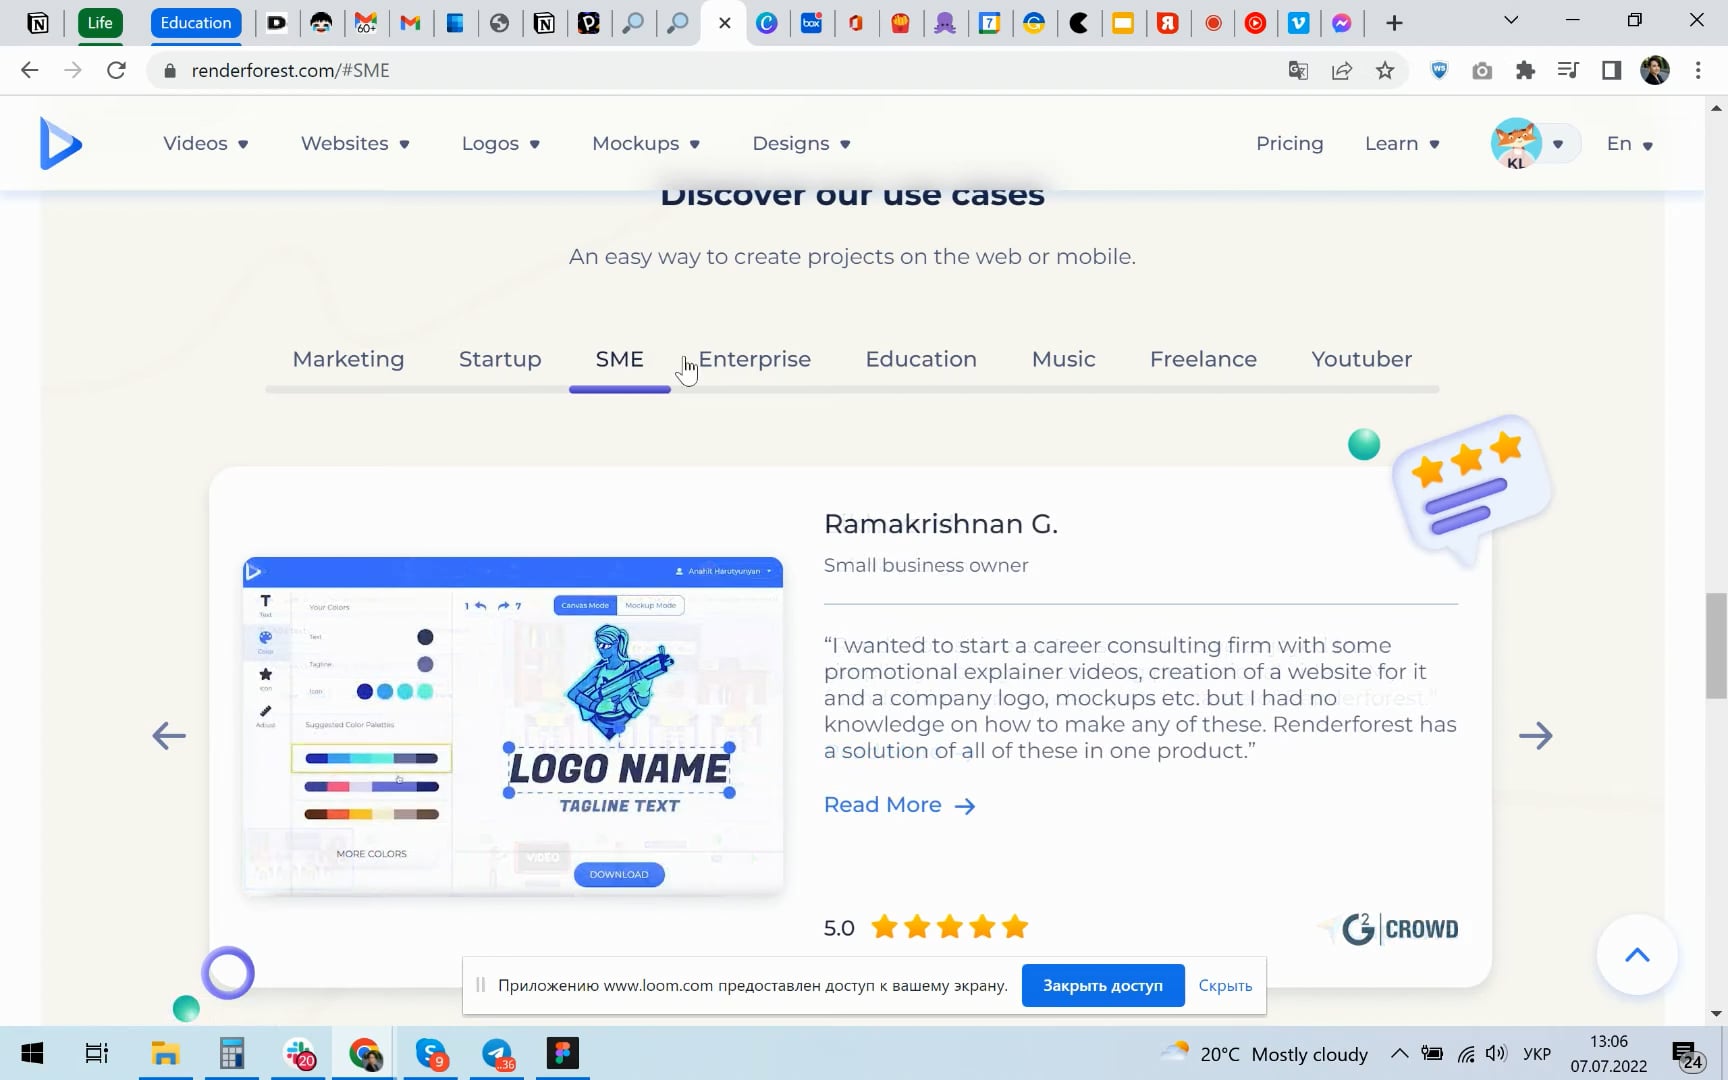Click Скрыть to hide the sharing bar

point(1225,985)
